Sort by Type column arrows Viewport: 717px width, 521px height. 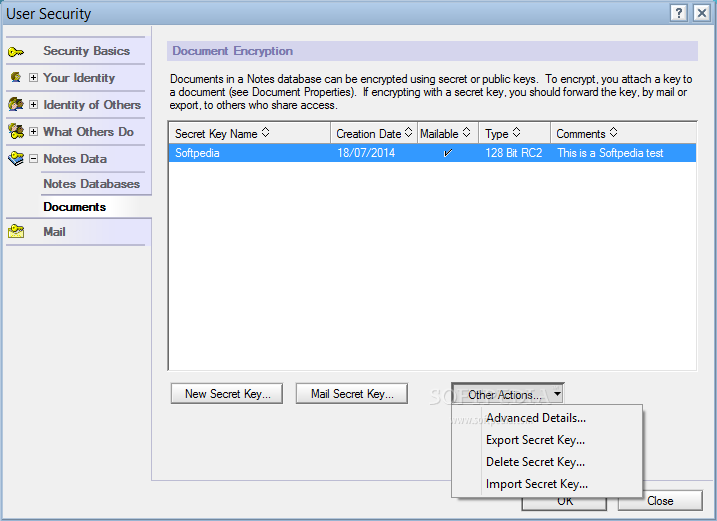(516, 133)
